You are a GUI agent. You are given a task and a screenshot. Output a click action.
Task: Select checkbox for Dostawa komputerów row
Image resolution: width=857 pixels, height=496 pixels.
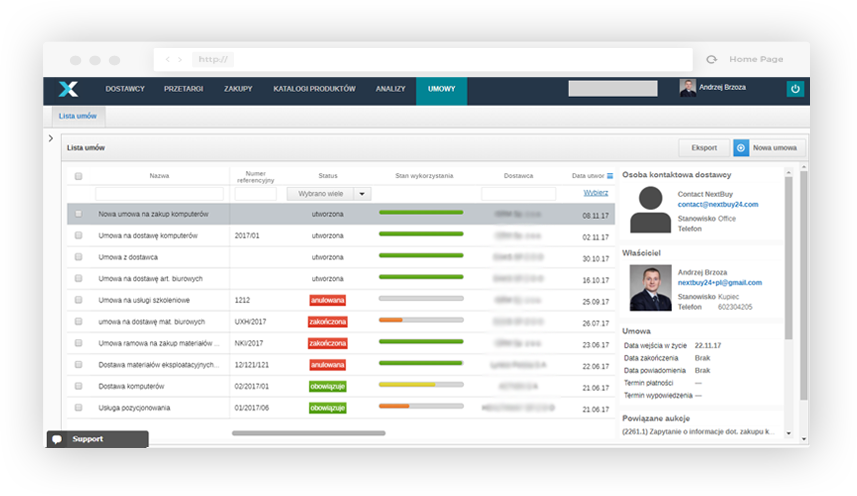click(78, 386)
